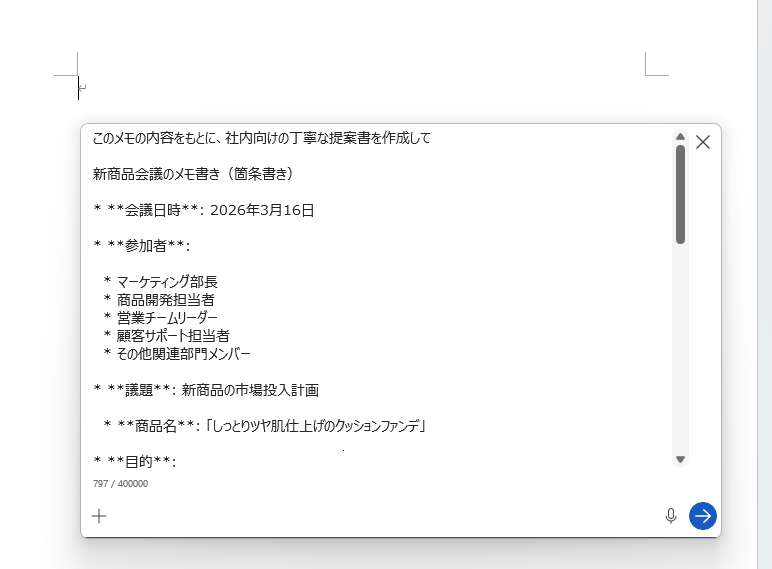
Task: Click the 顧客サポート担当者 bullet
Action: click(x=166, y=336)
